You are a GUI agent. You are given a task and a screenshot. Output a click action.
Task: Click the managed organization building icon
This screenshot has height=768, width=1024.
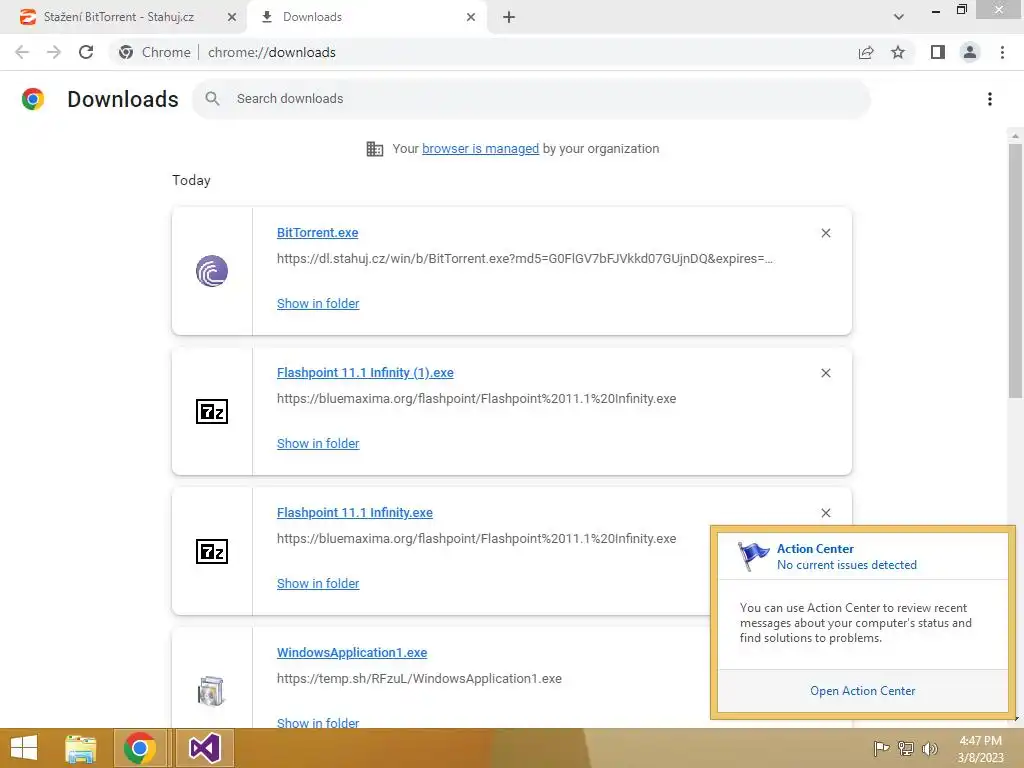(x=375, y=149)
